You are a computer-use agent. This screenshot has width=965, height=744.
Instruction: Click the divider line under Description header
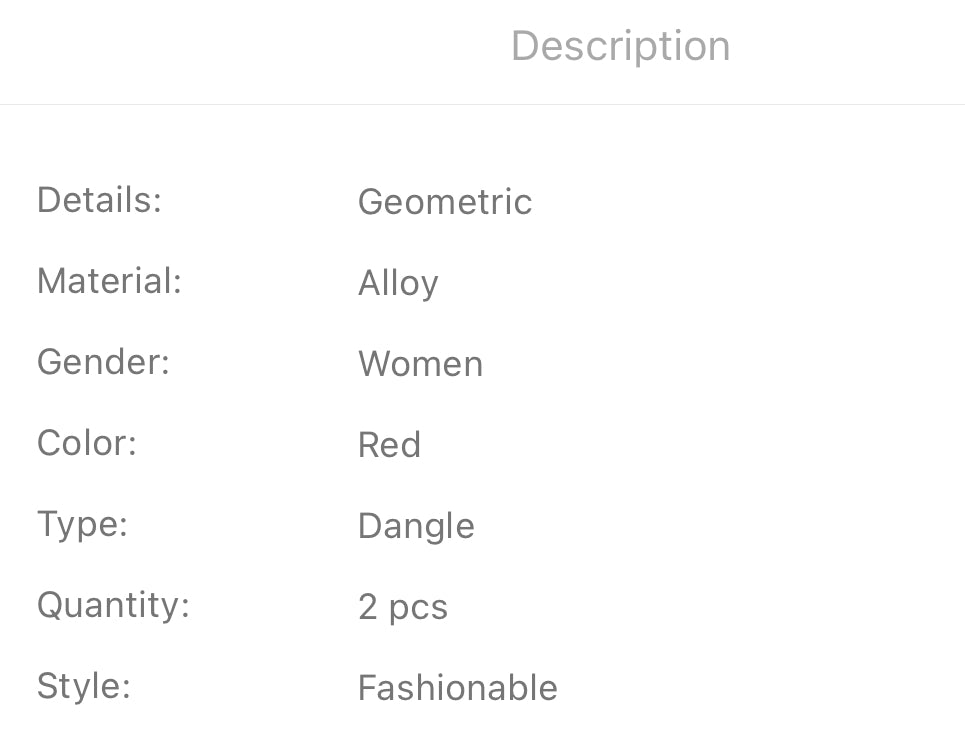point(482,104)
